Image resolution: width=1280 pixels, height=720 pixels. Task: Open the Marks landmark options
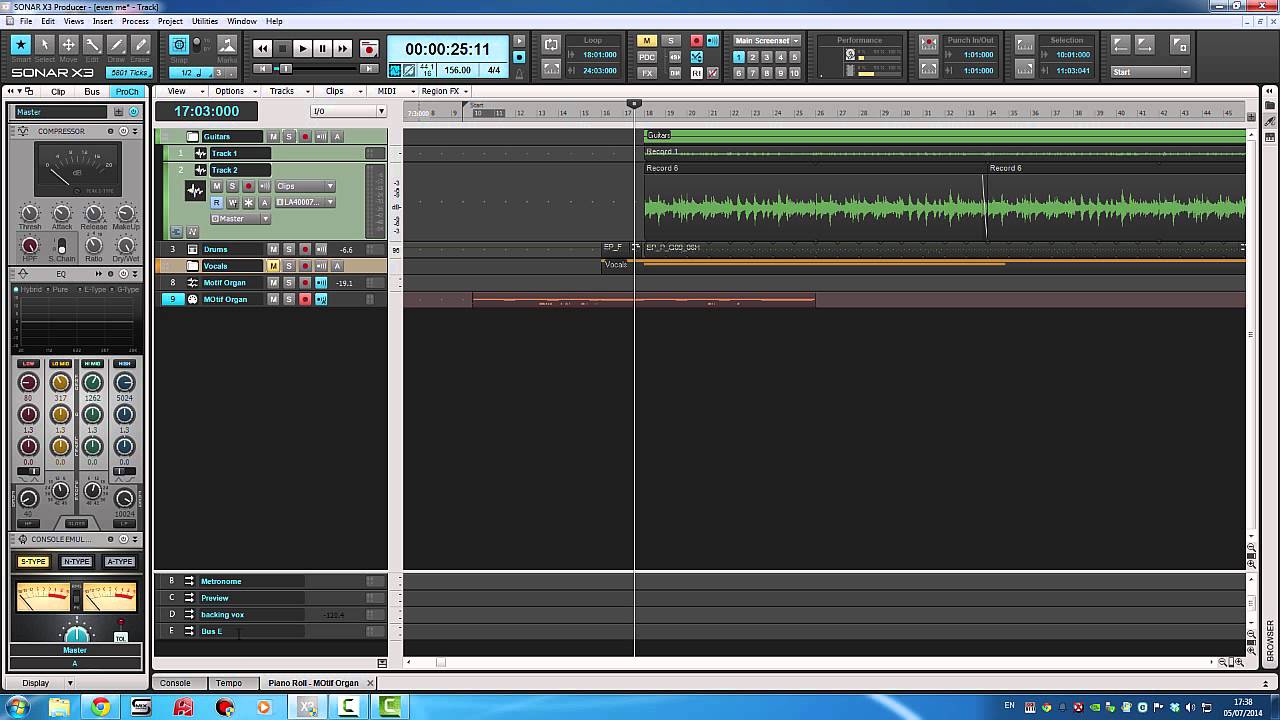coord(227,45)
